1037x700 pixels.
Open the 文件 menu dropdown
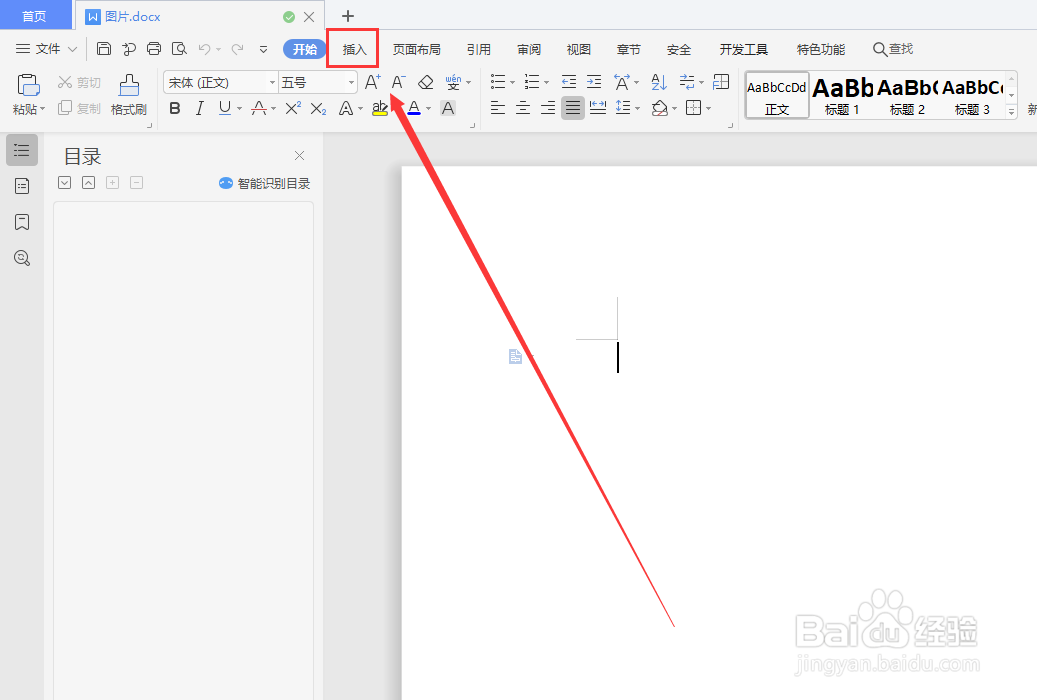tap(46, 49)
